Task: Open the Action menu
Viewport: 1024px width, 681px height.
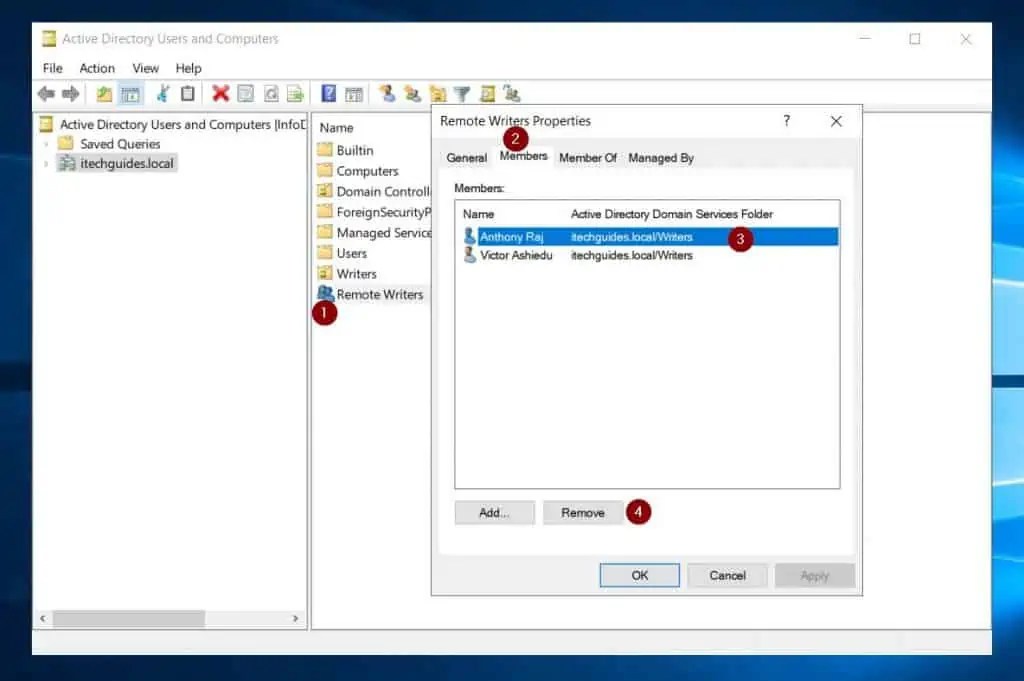Action: point(97,68)
